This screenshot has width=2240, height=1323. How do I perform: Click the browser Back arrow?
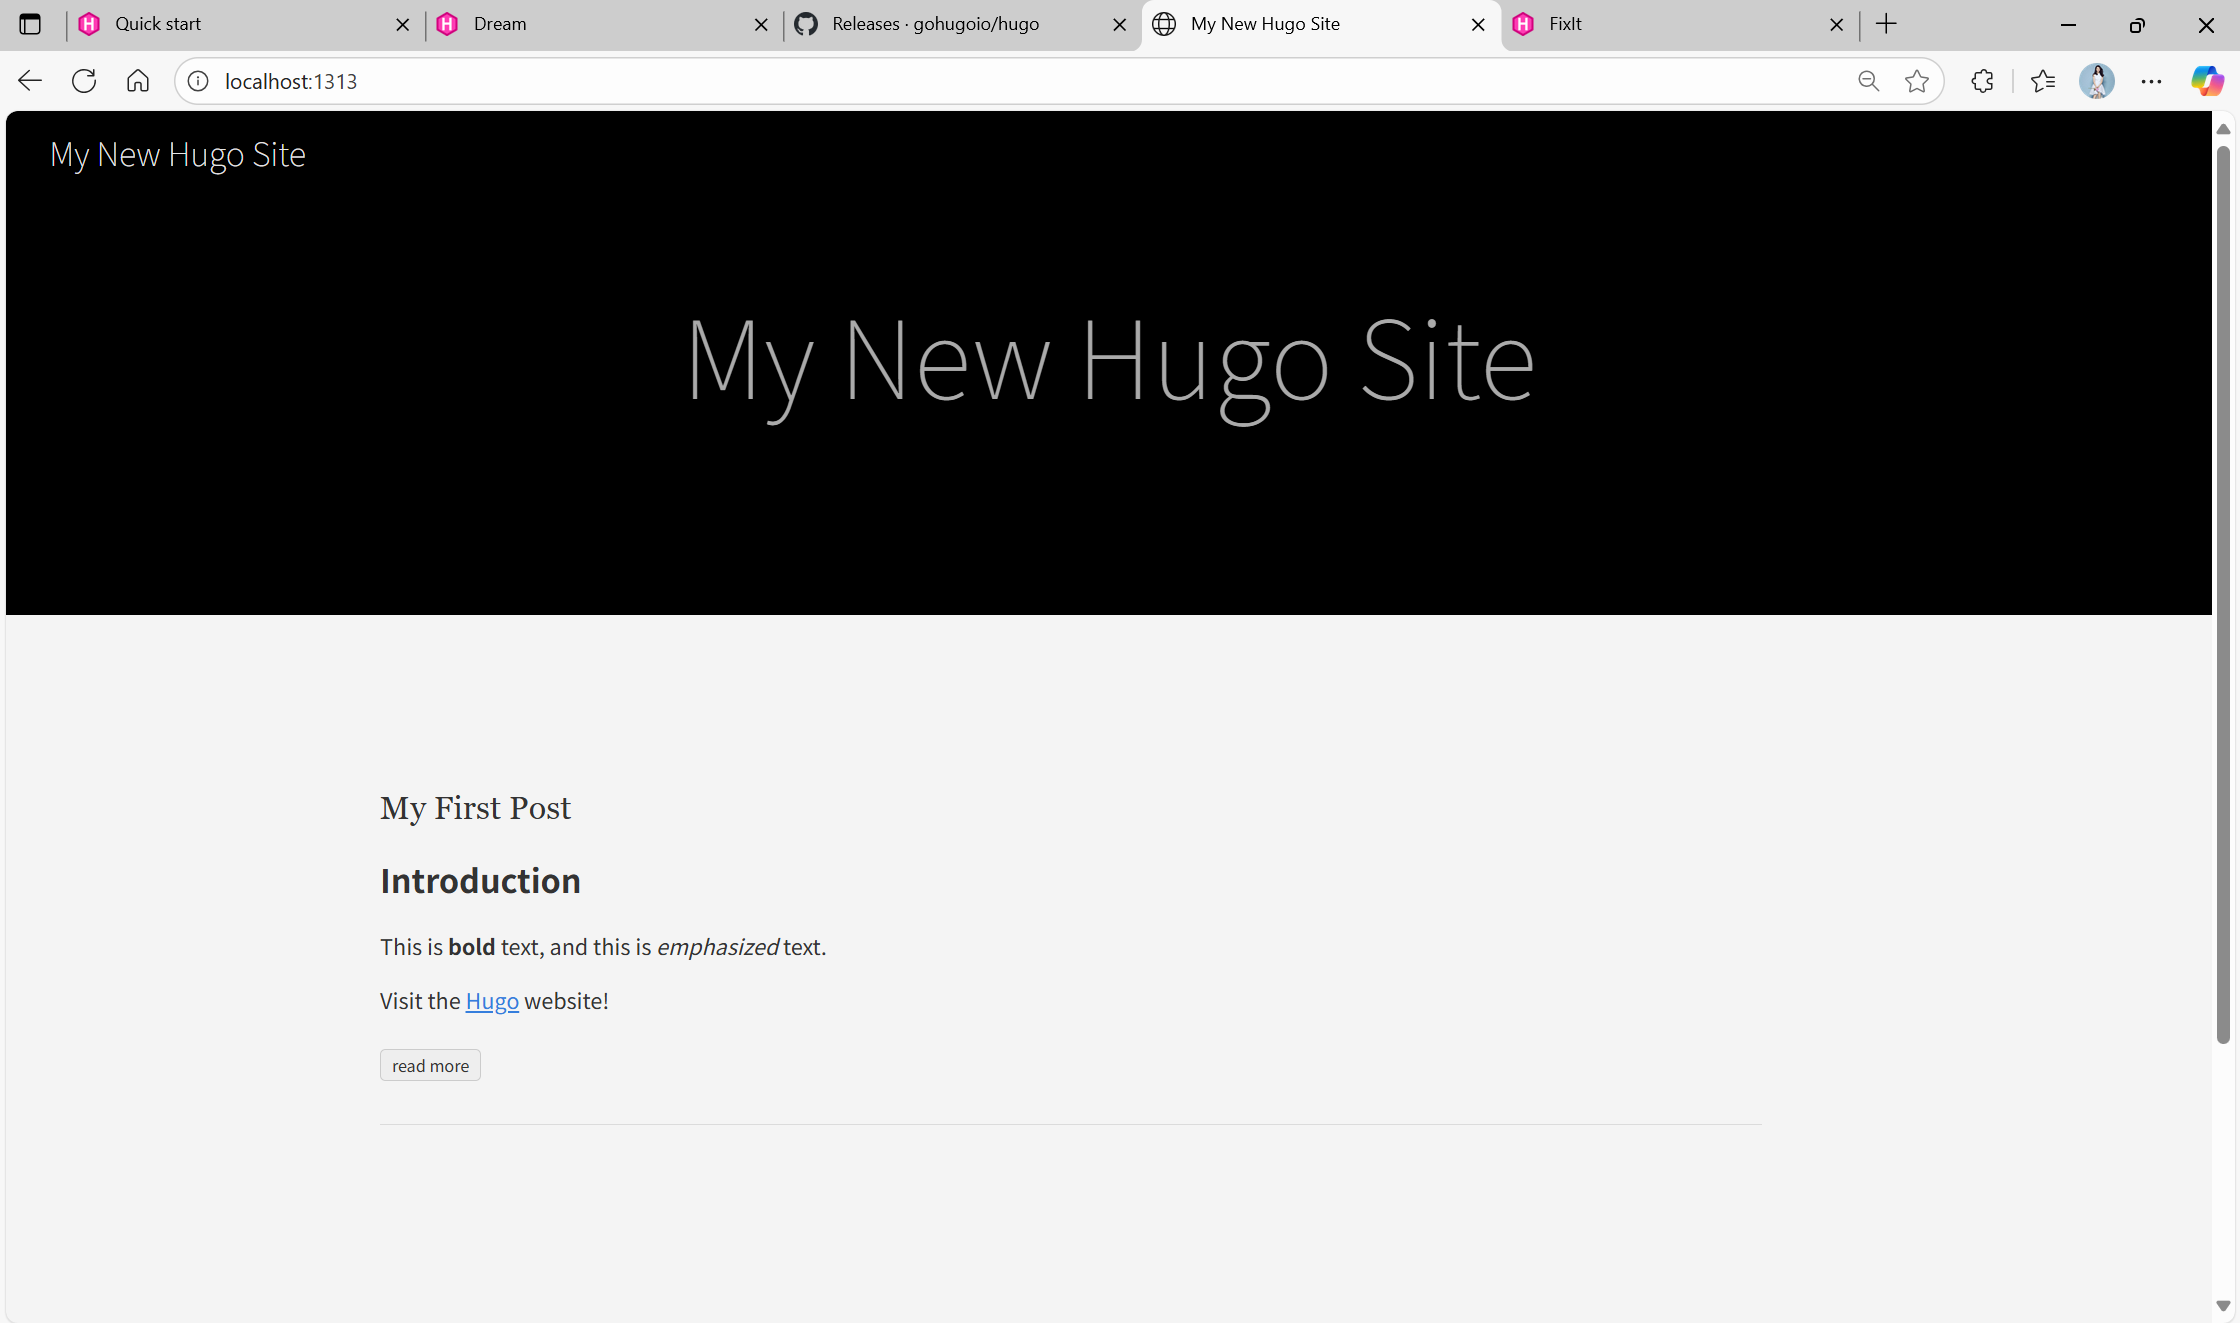pos(30,81)
